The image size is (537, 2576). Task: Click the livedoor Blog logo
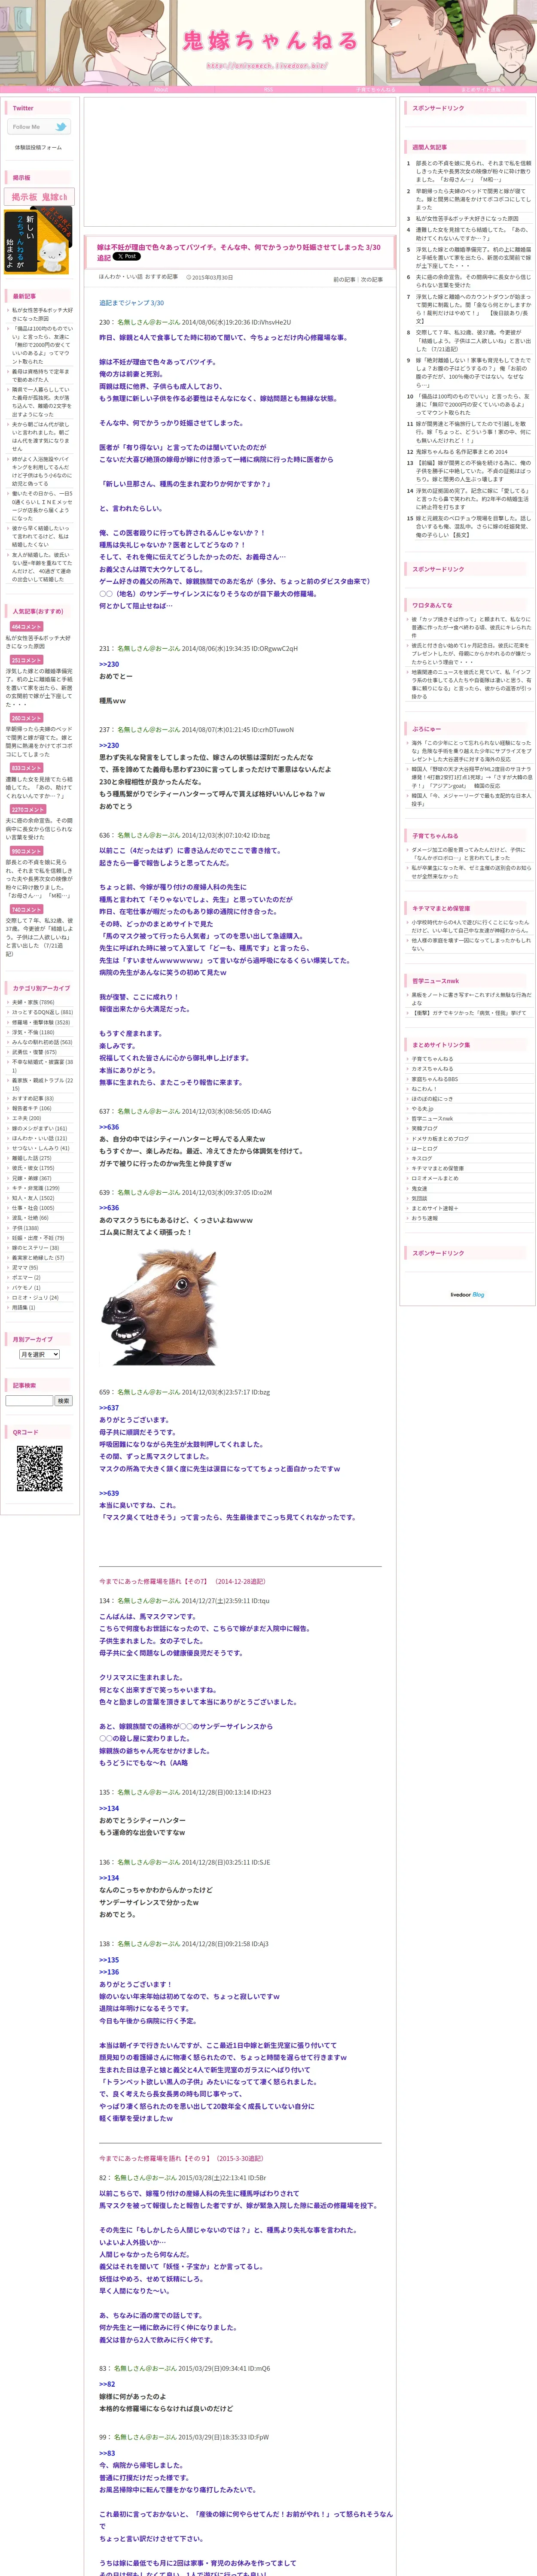pos(467,1294)
